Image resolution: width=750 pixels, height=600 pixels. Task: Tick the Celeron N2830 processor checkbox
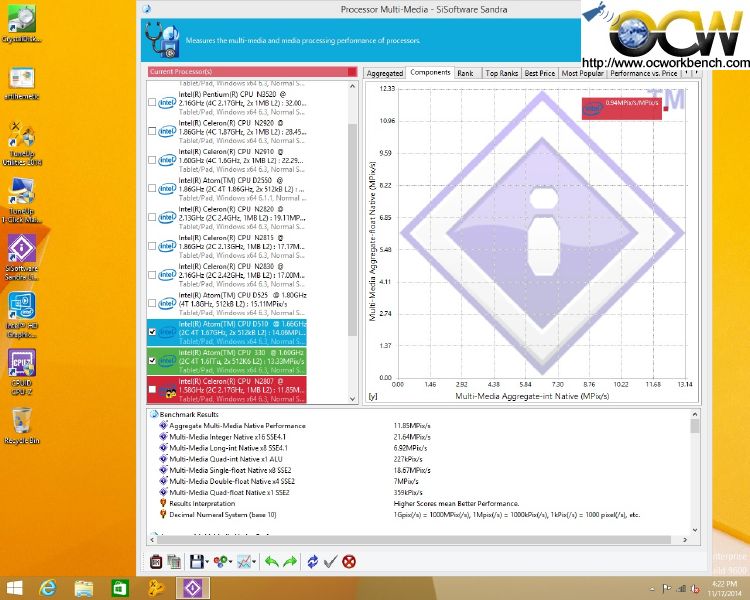pos(152,275)
